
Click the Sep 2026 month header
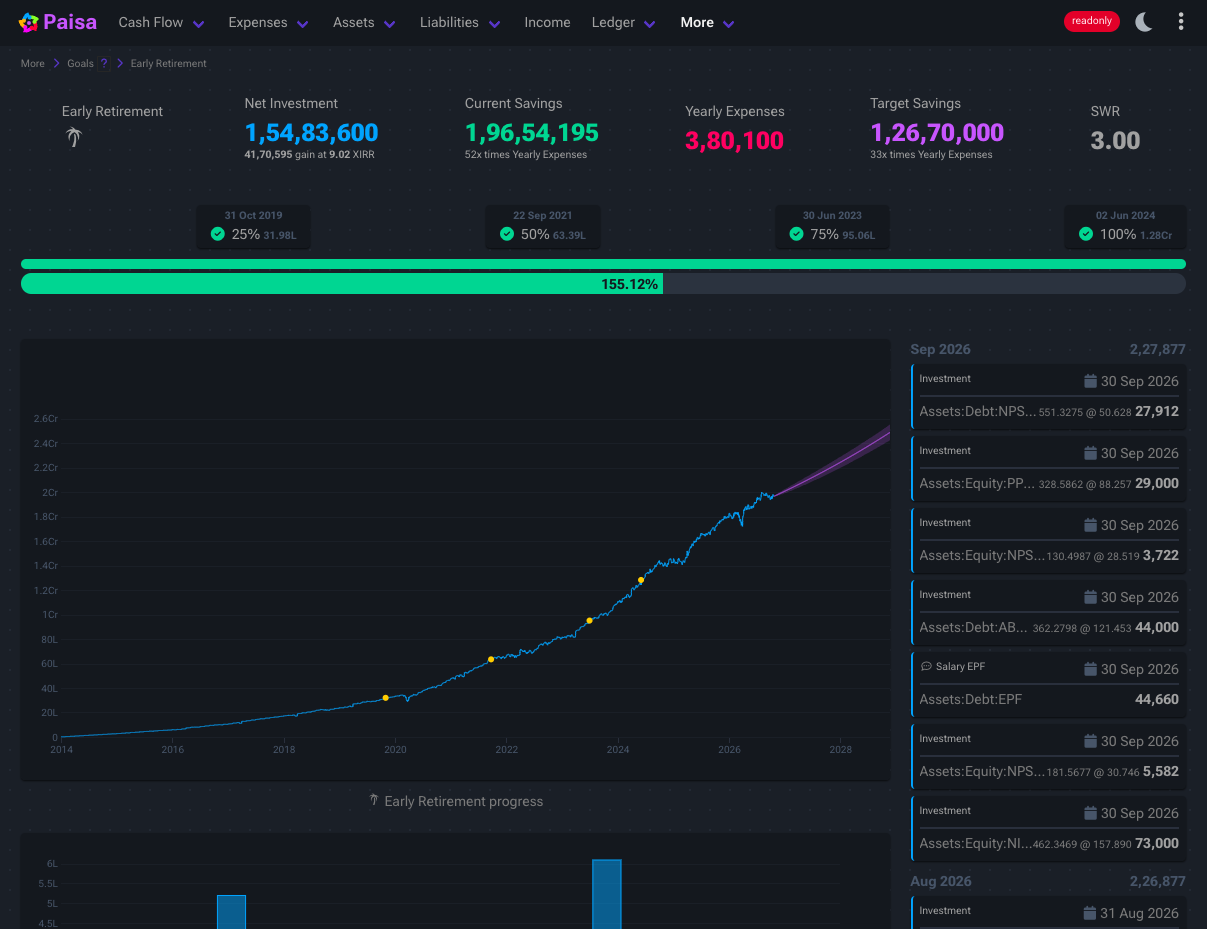[x=940, y=349]
